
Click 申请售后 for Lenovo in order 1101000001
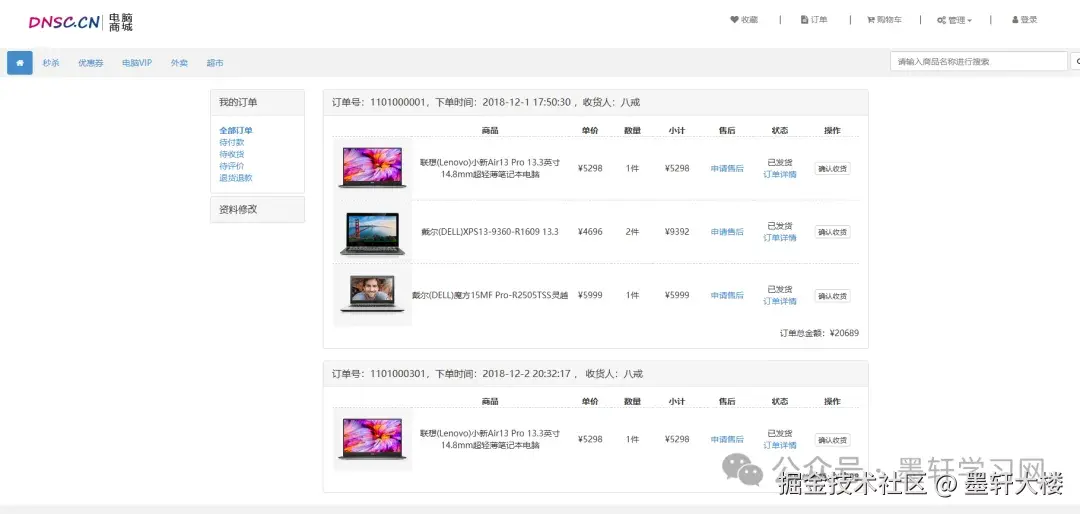click(727, 168)
